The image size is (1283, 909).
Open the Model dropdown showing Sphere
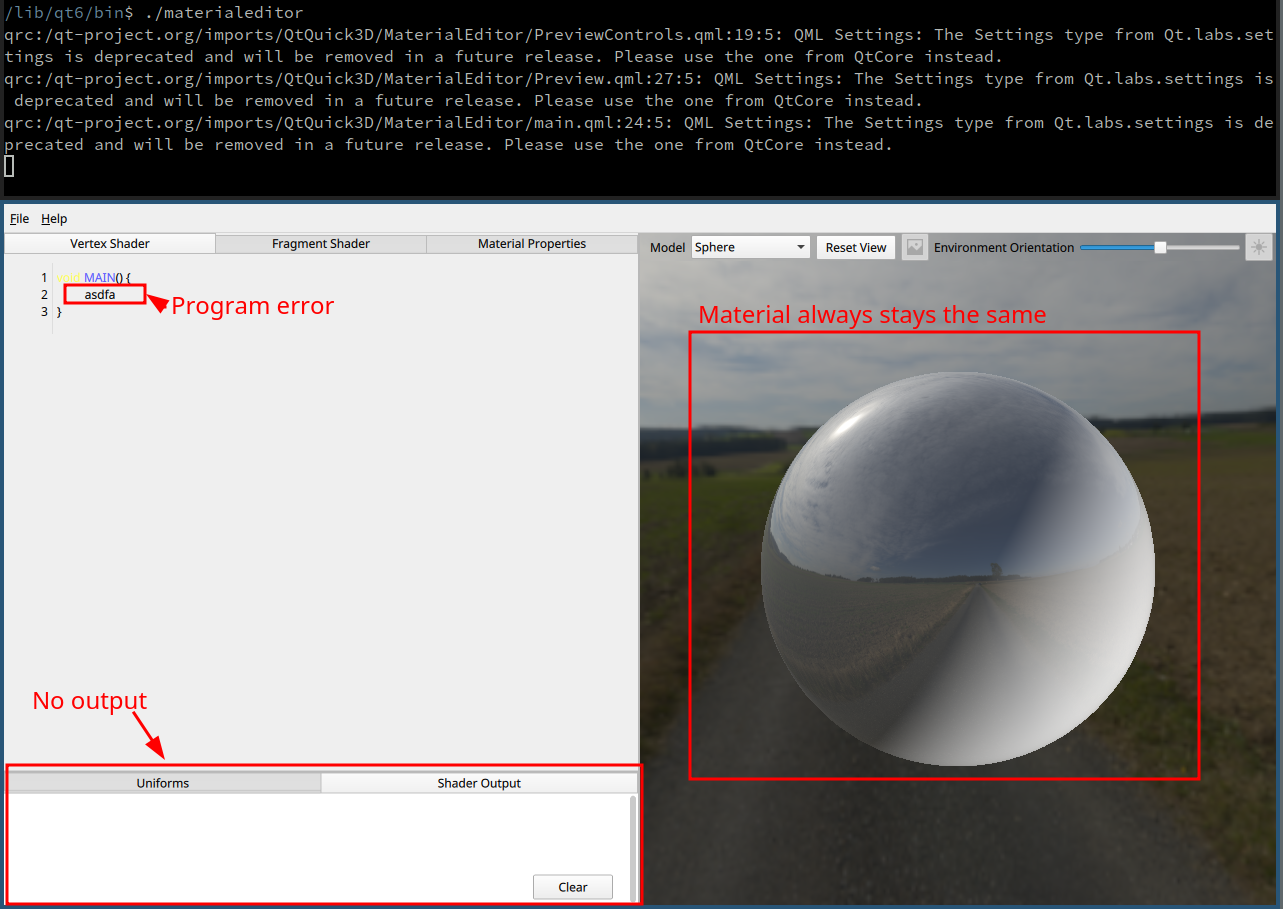[750, 247]
